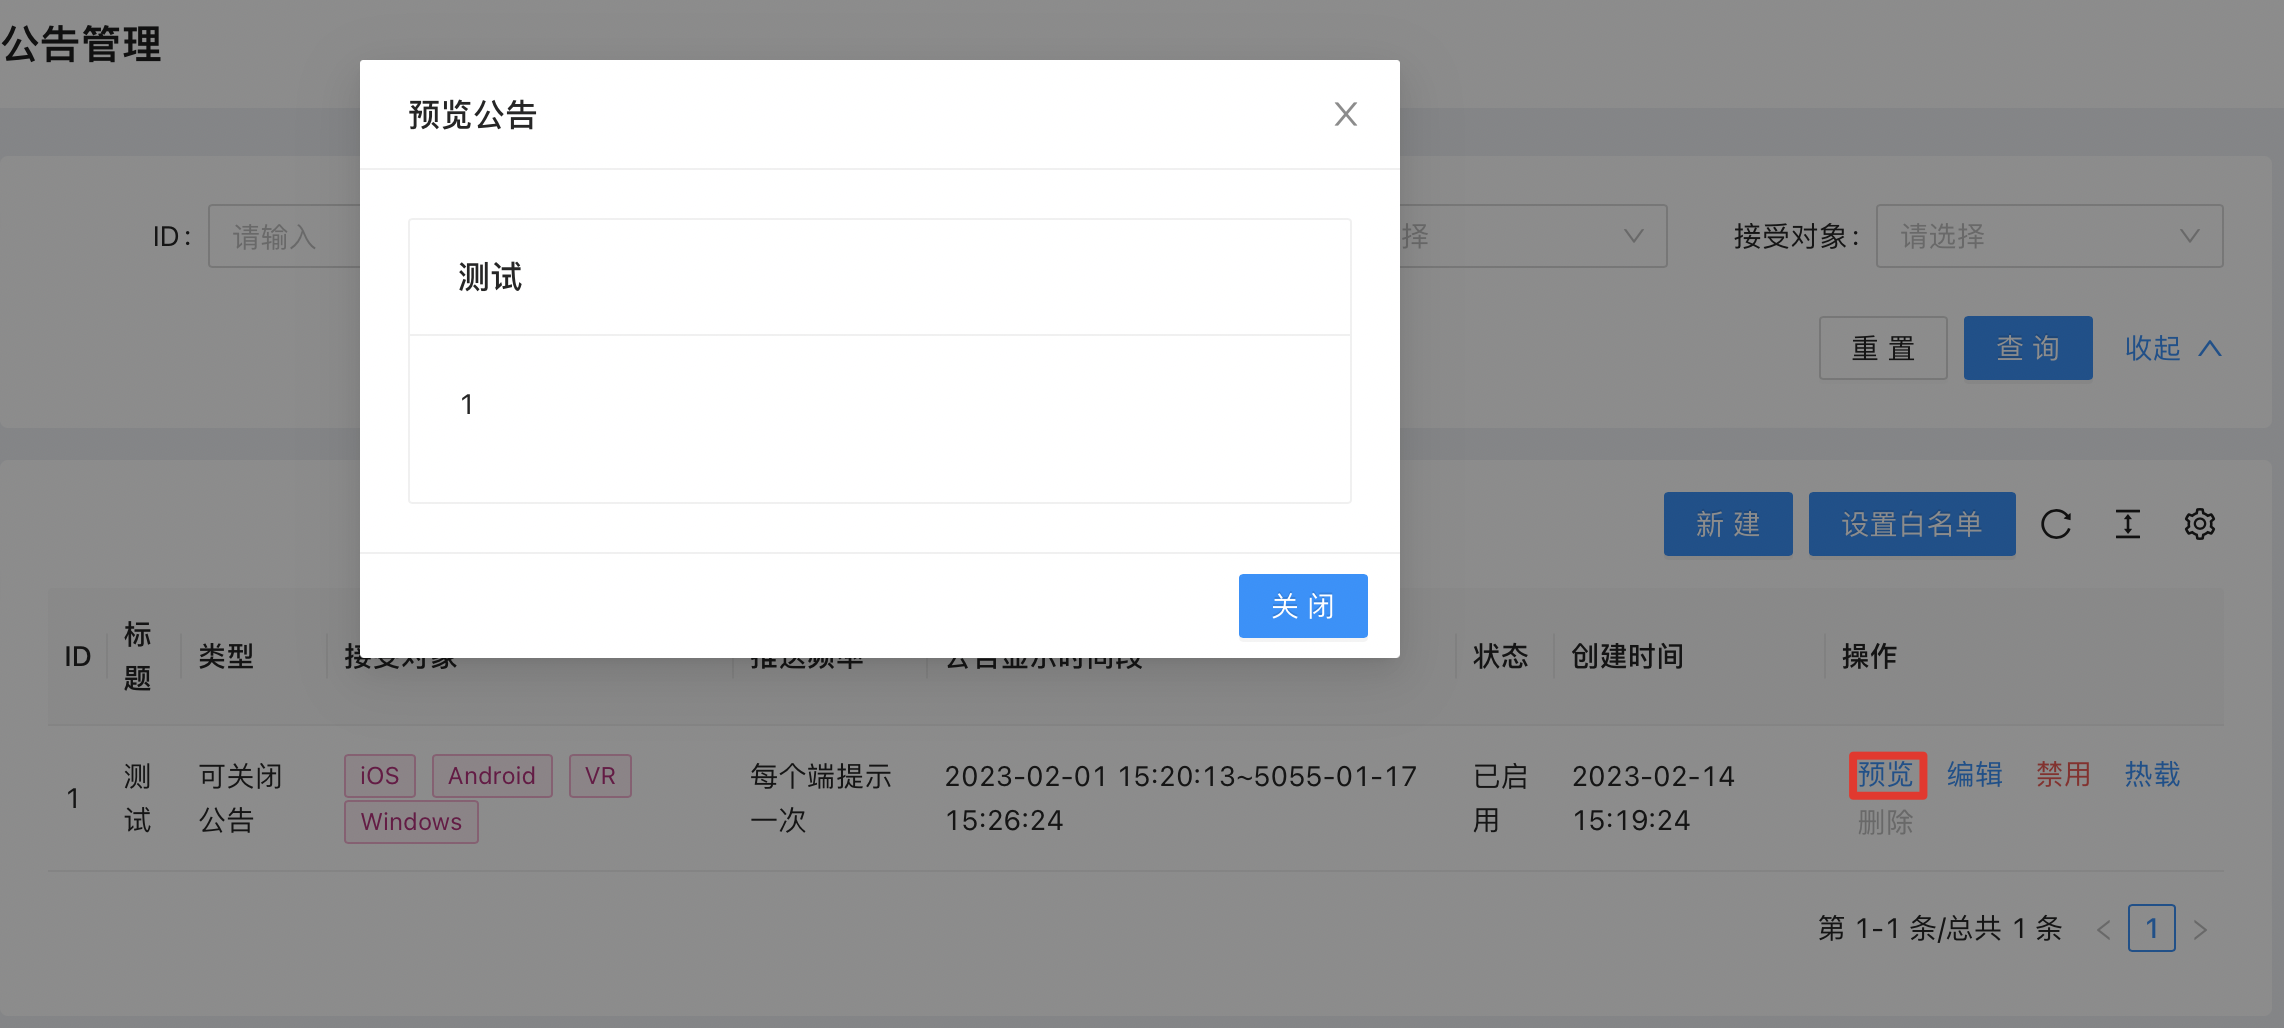Collapse filters with 收起 link
The image size is (2284, 1028).
2172,348
